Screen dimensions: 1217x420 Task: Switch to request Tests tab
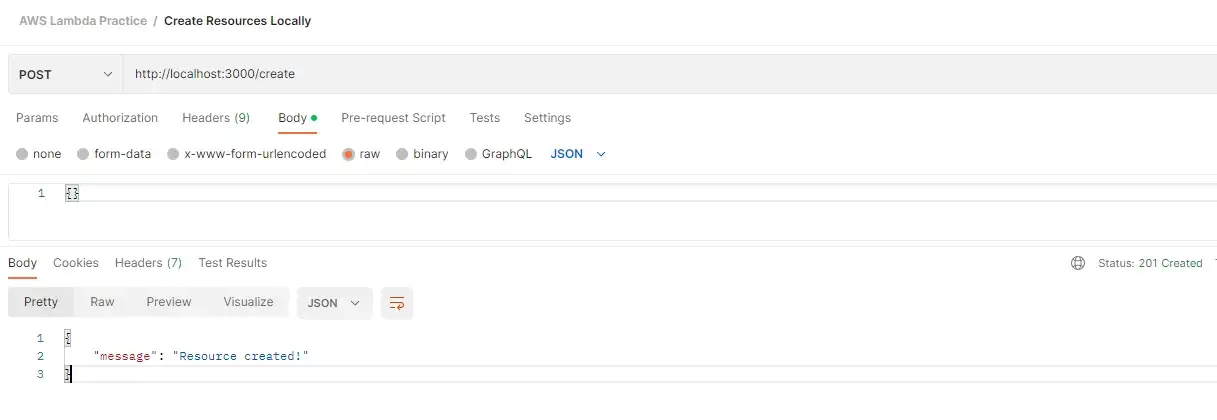pos(485,118)
